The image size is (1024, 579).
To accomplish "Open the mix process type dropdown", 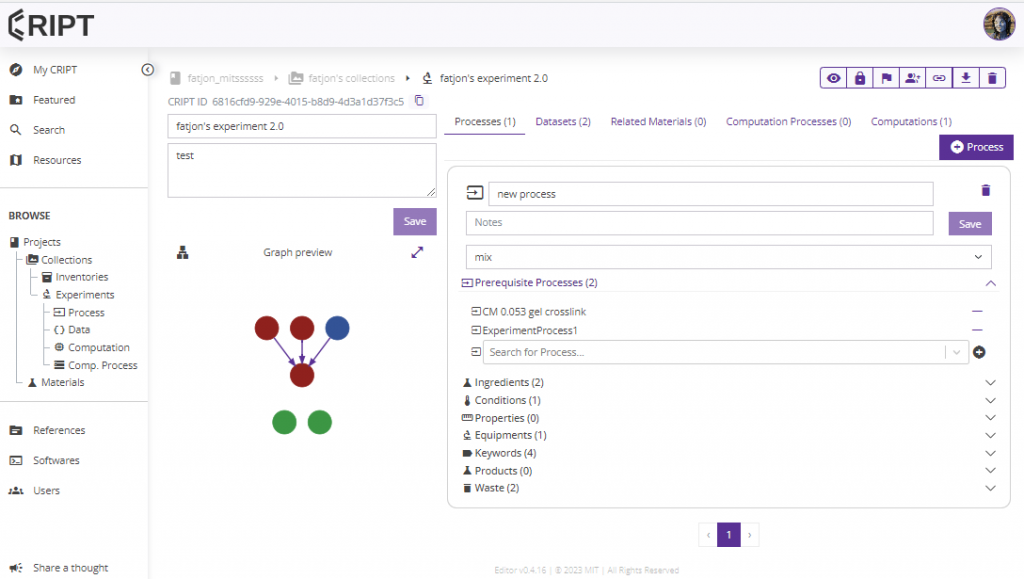I will coord(728,257).
